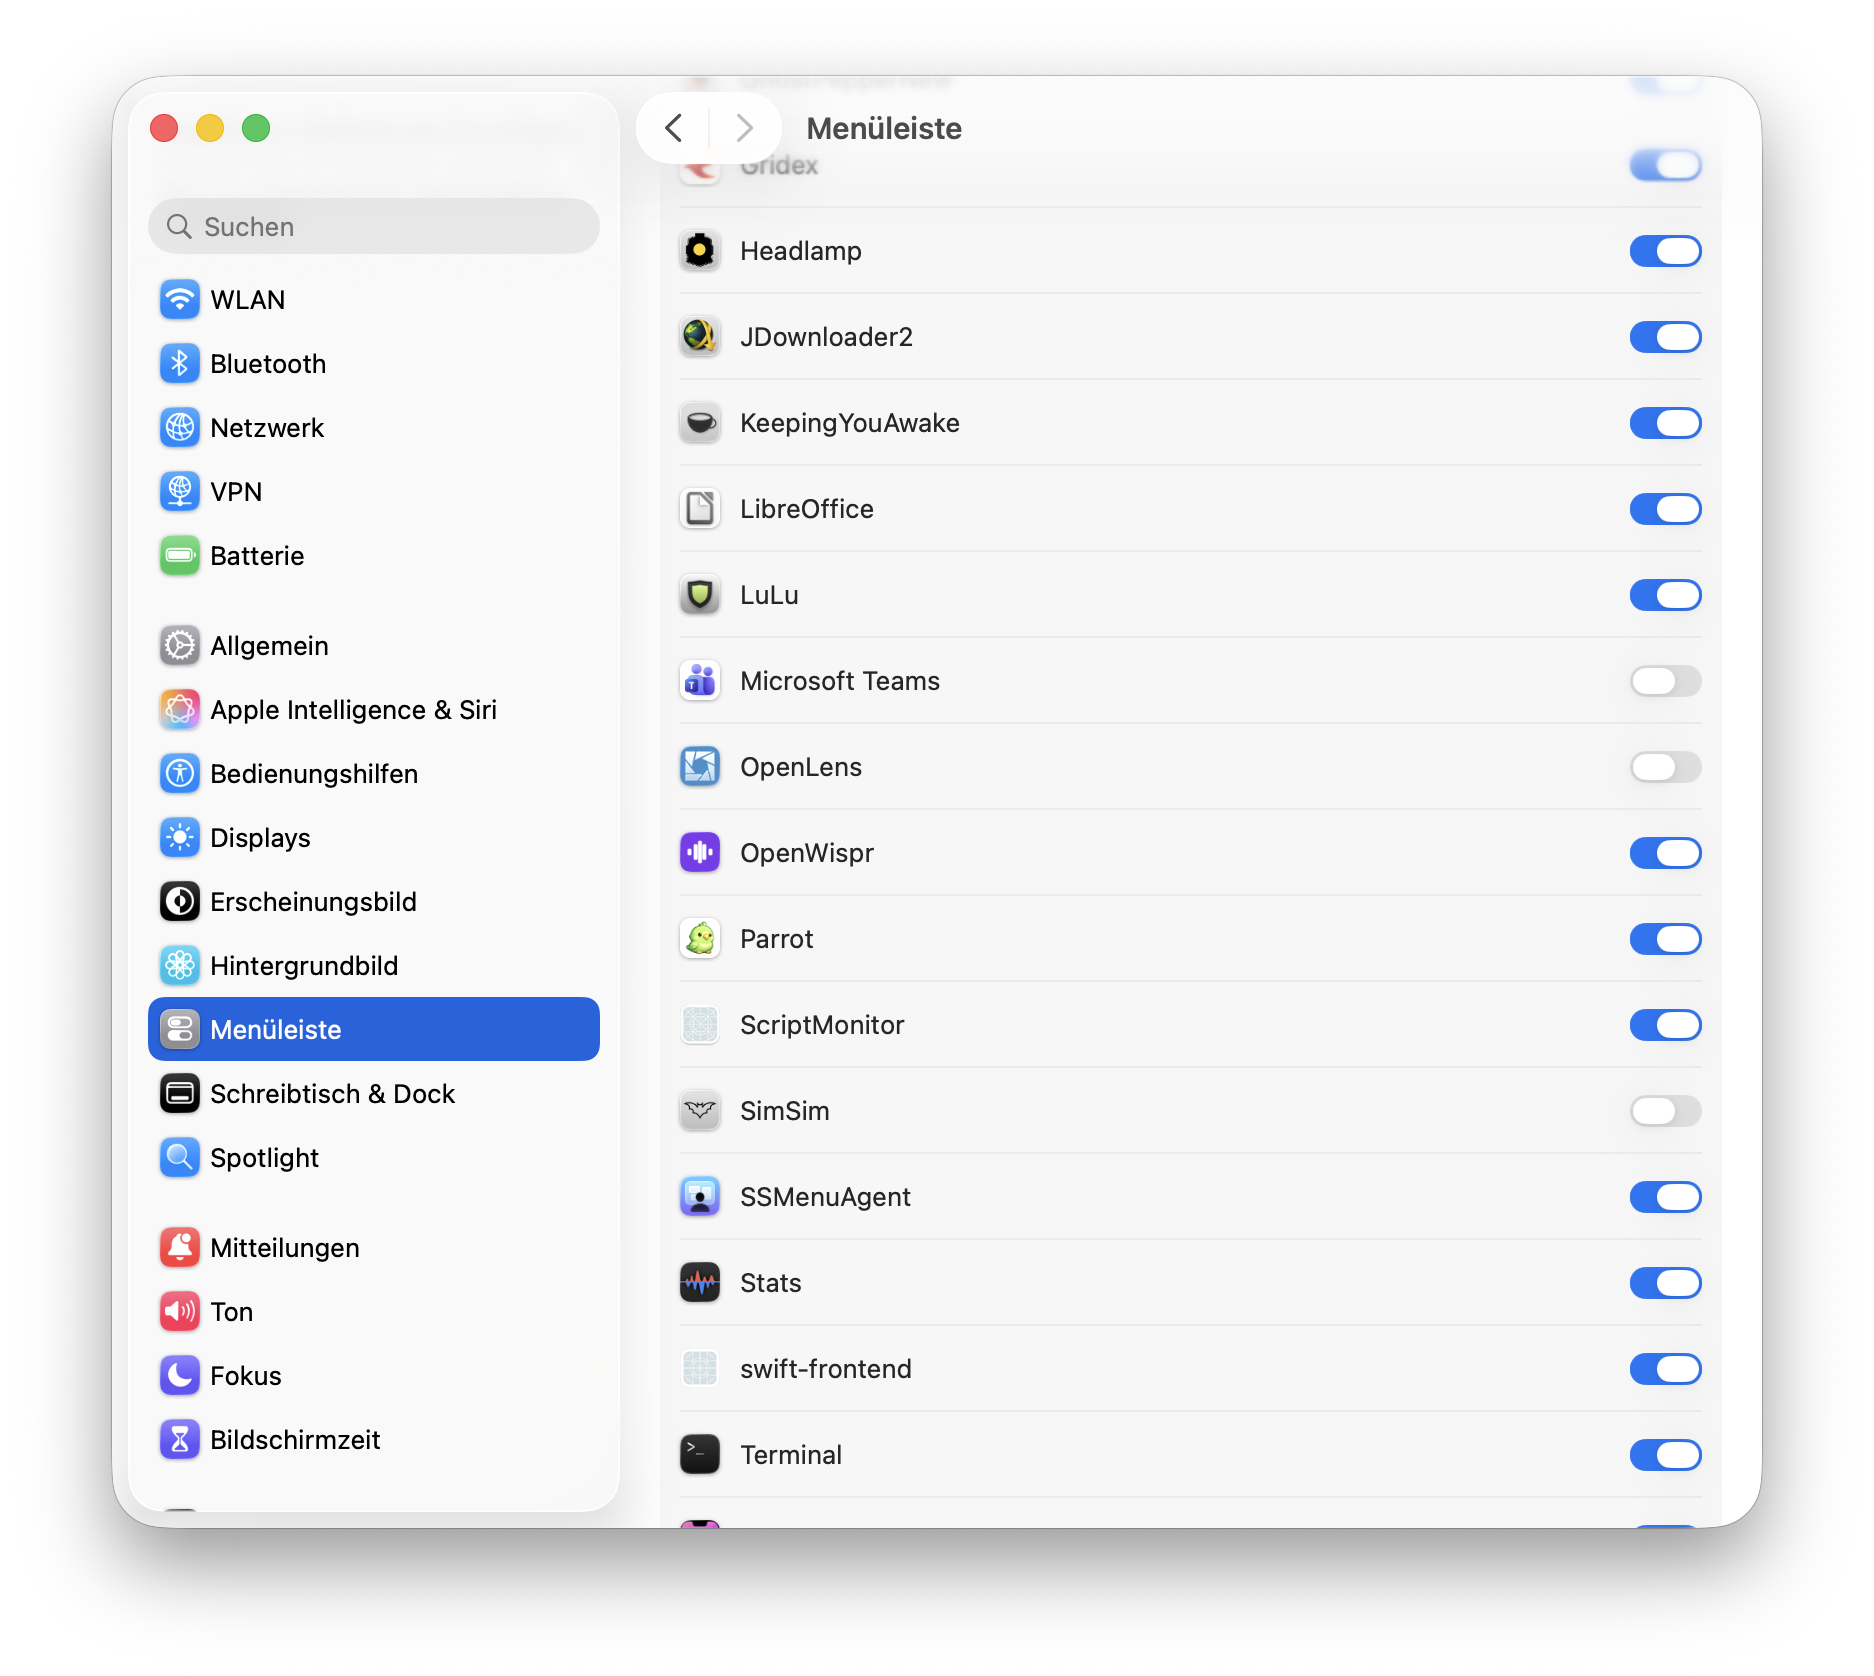This screenshot has width=1874, height=1676.
Task: Click the Spotlight magnifier icon in sidebar
Action: (180, 1158)
